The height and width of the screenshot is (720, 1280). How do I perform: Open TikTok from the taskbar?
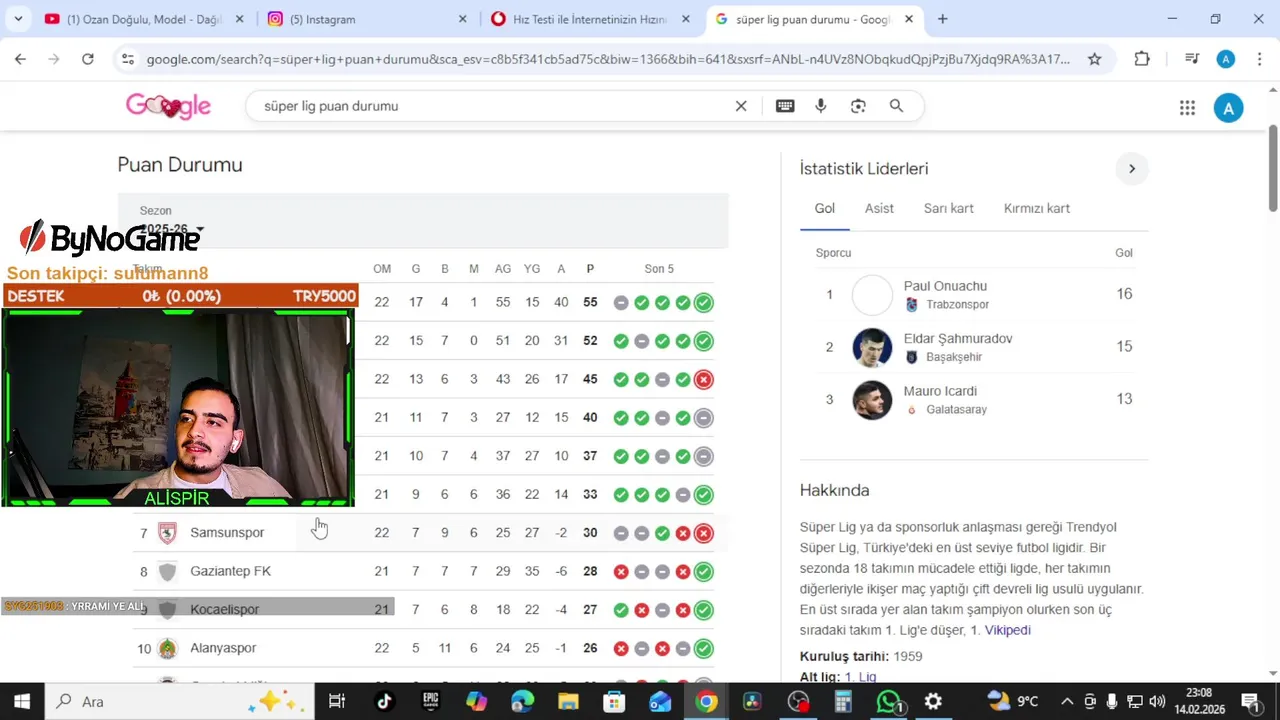[x=385, y=701]
